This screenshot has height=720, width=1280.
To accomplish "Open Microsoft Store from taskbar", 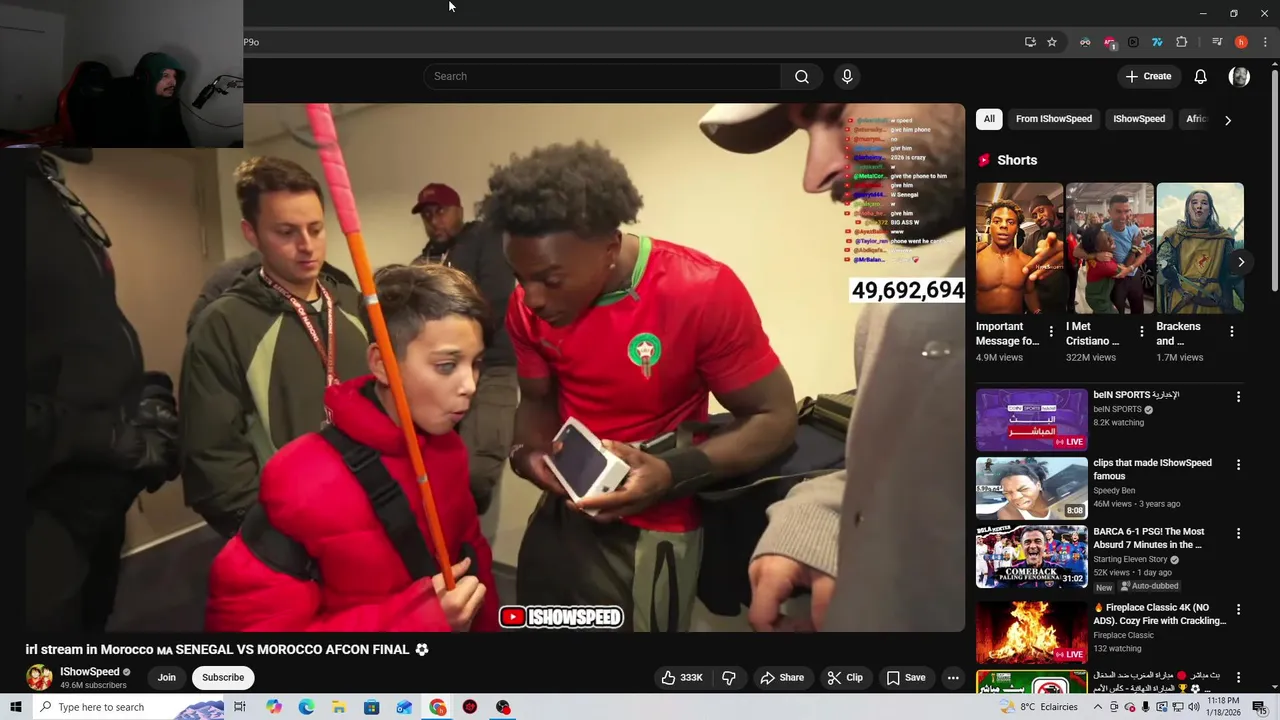I will pyautogui.click(x=371, y=707).
